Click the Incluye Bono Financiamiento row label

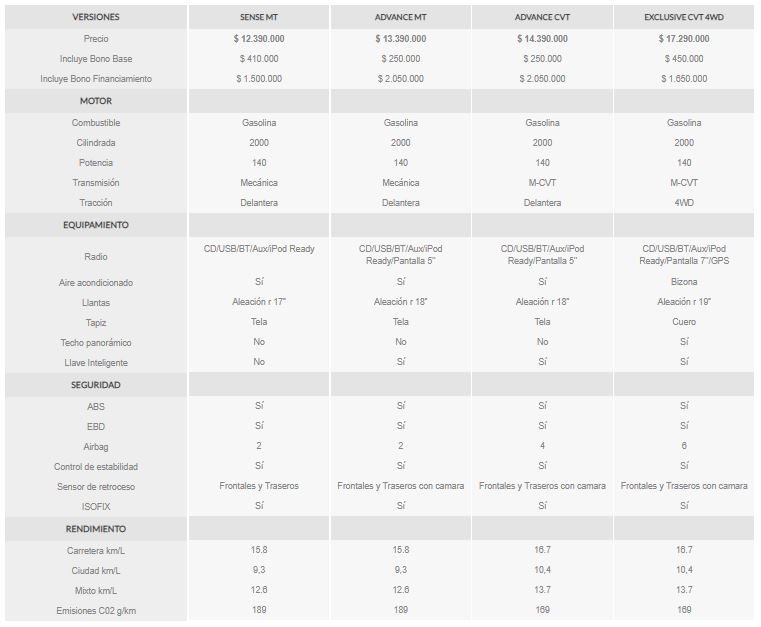click(x=96, y=79)
